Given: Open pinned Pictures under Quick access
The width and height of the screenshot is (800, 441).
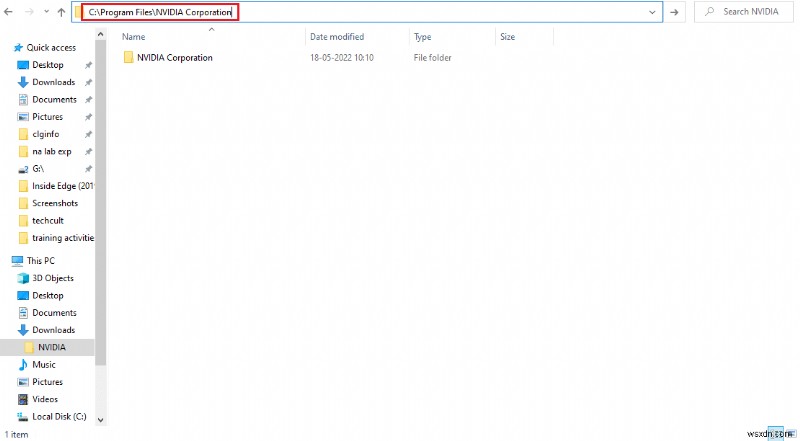Looking at the screenshot, I should click(47, 117).
